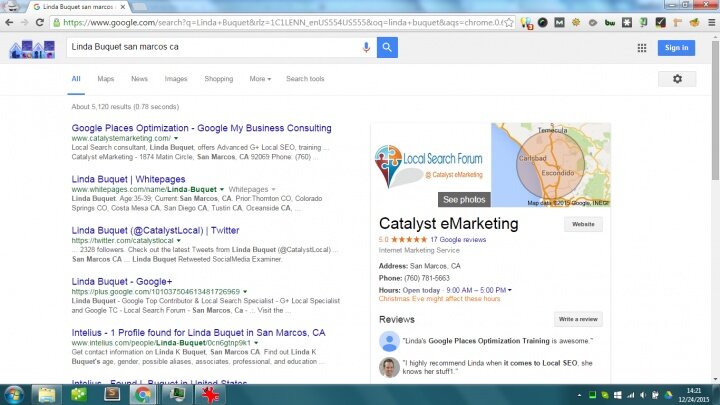The image size is (720, 405).
Task: Switch to Maps results tab
Action: (106, 79)
